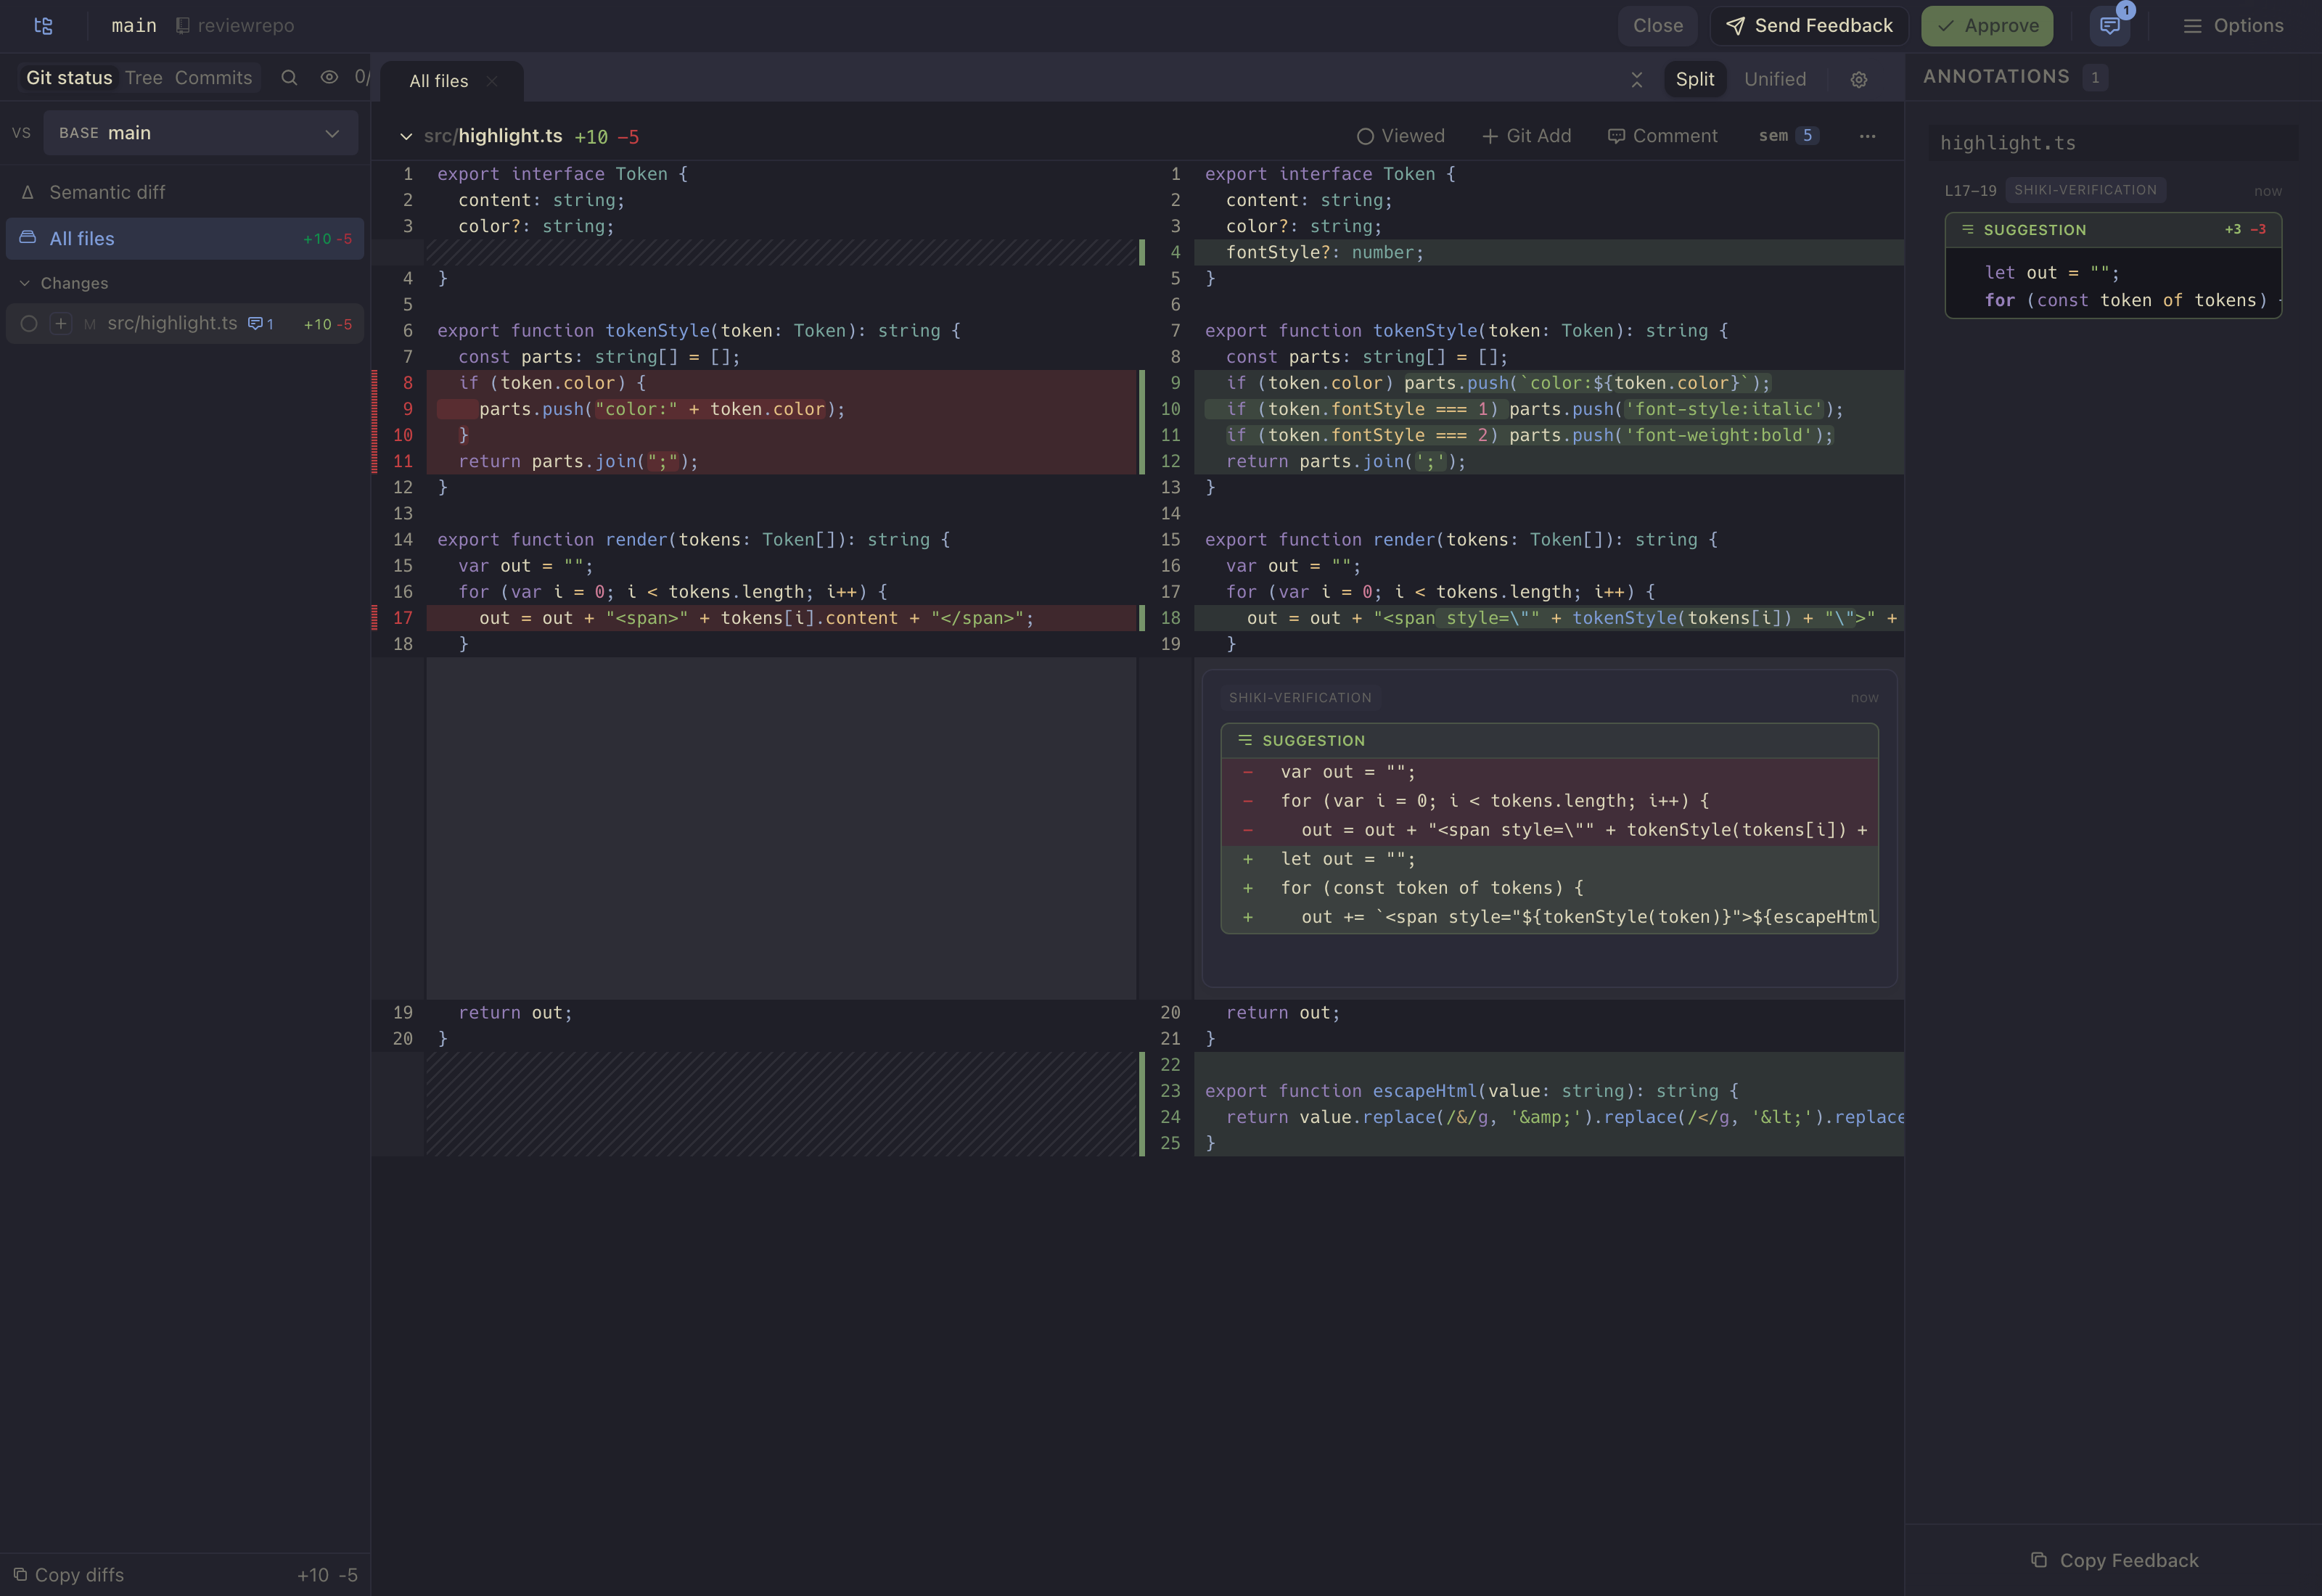Open src/highlight.ts in the changes list

[x=172, y=323]
